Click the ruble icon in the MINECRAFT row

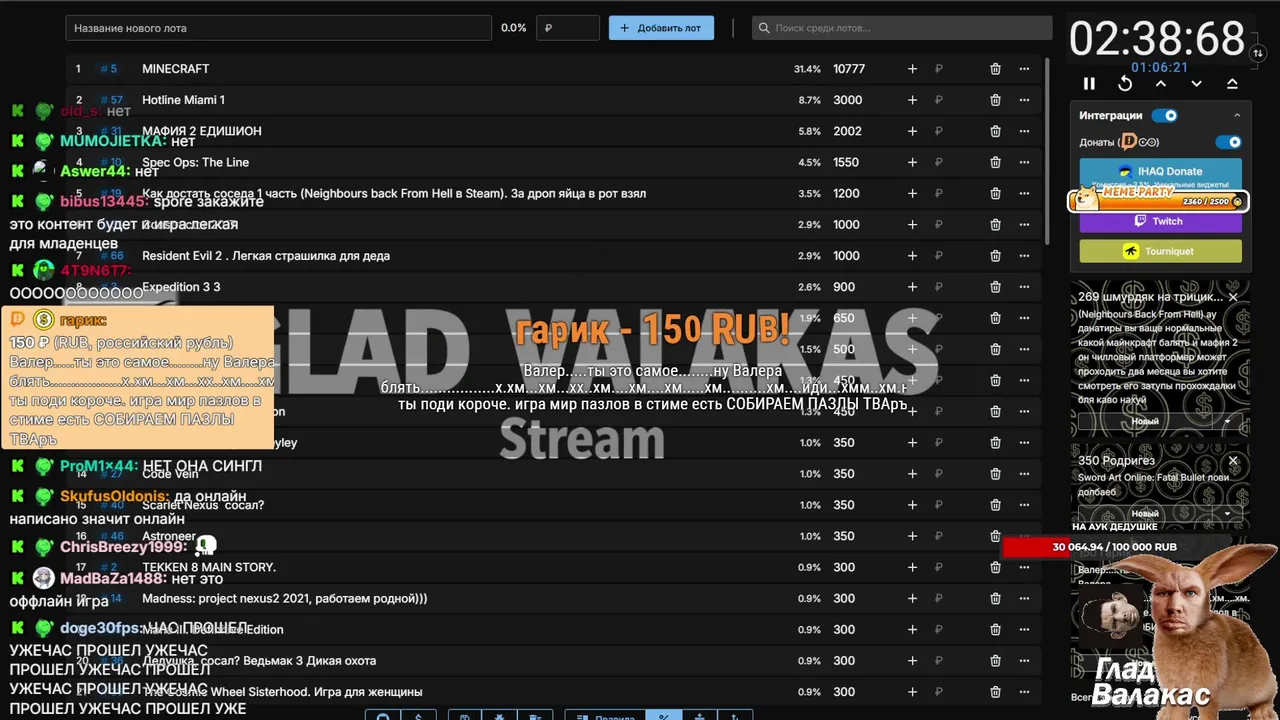(x=939, y=69)
